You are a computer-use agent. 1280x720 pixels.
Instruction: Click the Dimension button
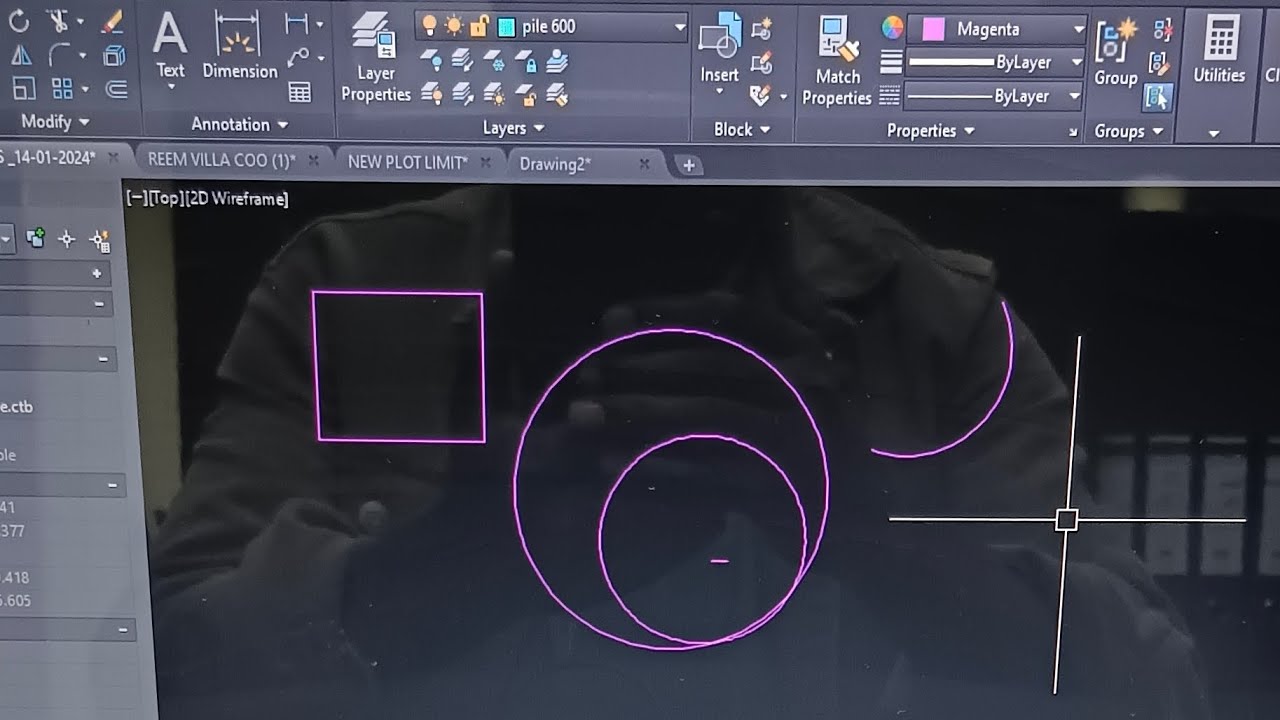click(x=240, y=47)
